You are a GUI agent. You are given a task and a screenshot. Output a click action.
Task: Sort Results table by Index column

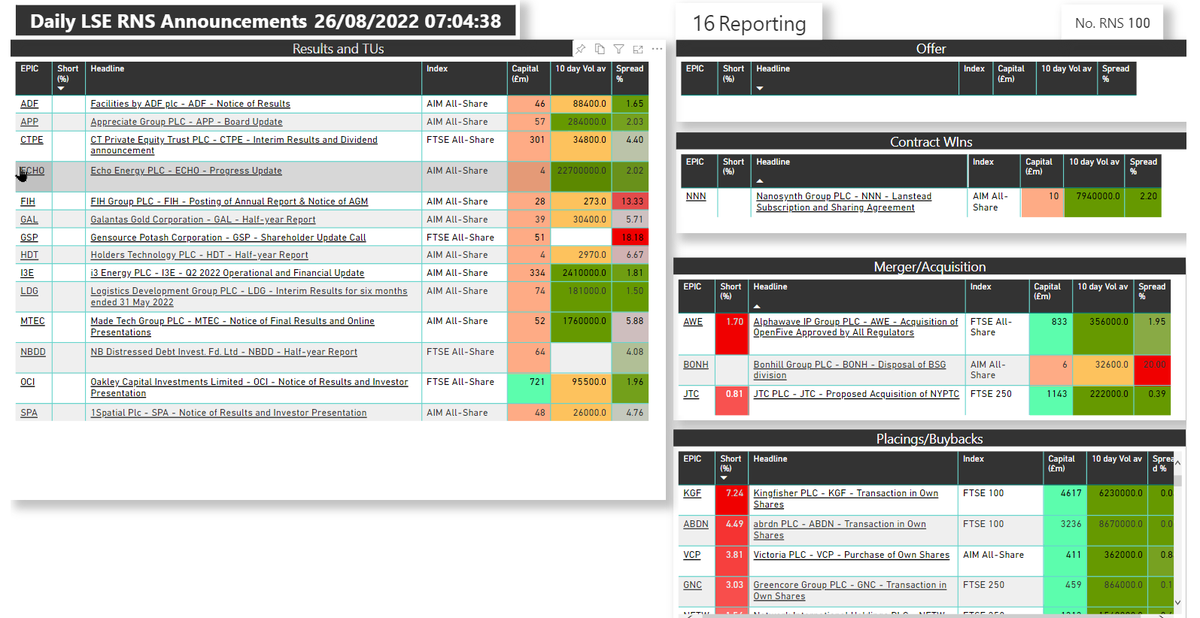(x=437, y=69)
